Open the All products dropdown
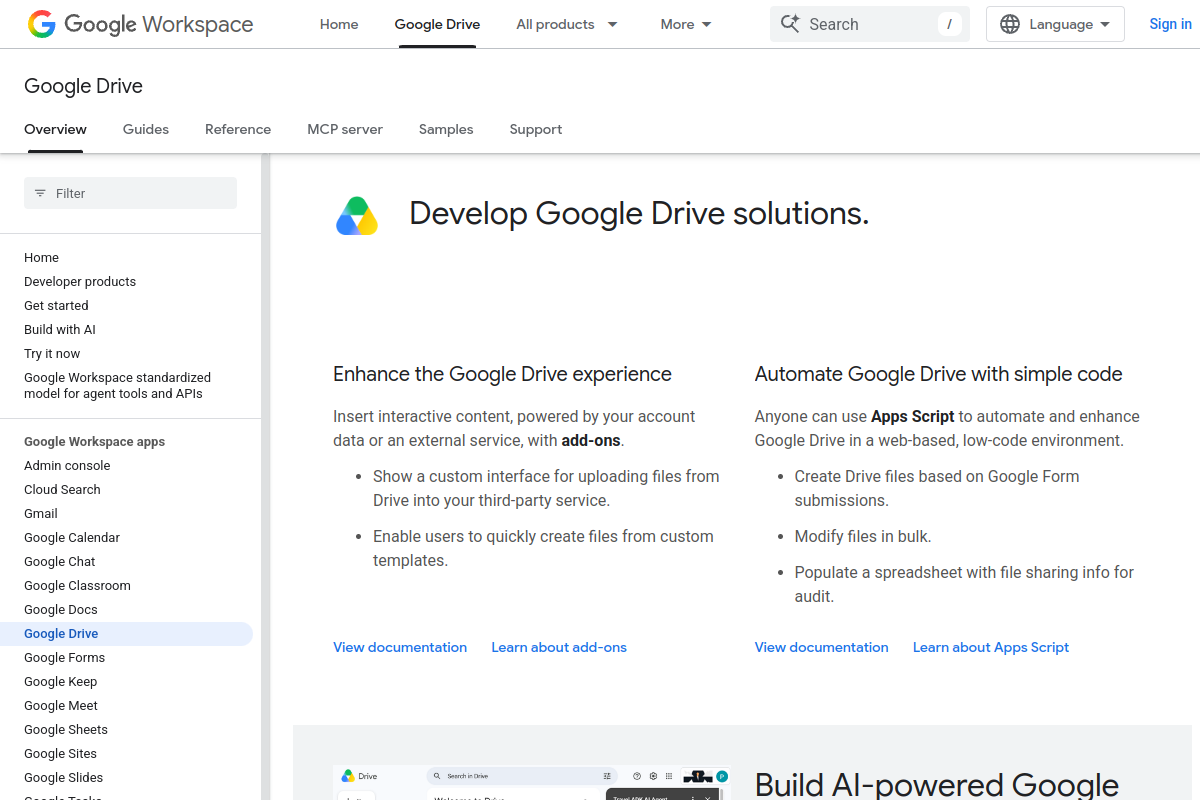The width and height of the screenshot is (1200, 800). coord(567,24)
